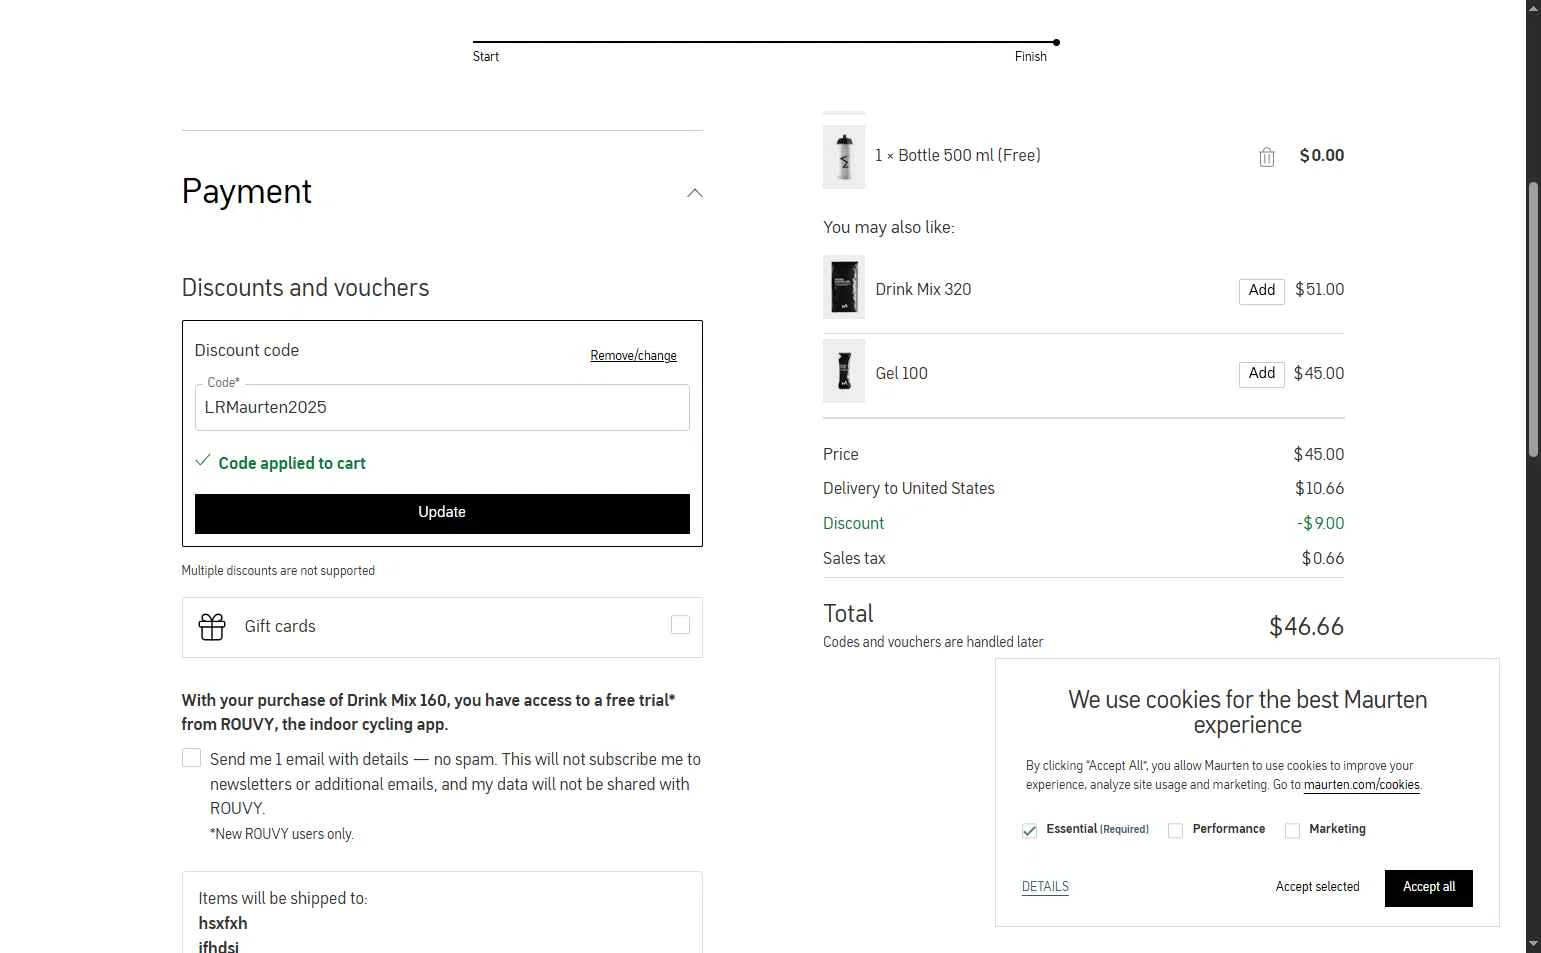
Task: Click the Drink Mix 320 product thumbnail
Action: 844,287
